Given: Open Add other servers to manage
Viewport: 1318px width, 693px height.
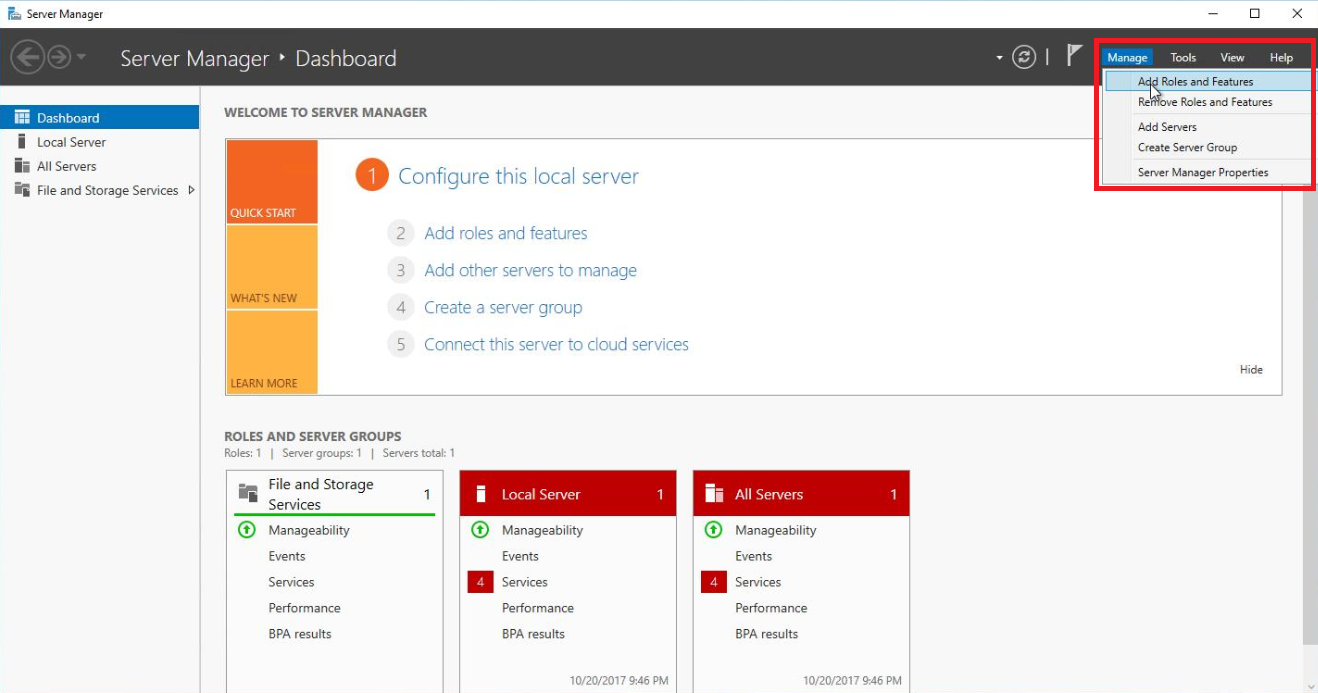Looking at the screenshot, I should coord(530,270).
